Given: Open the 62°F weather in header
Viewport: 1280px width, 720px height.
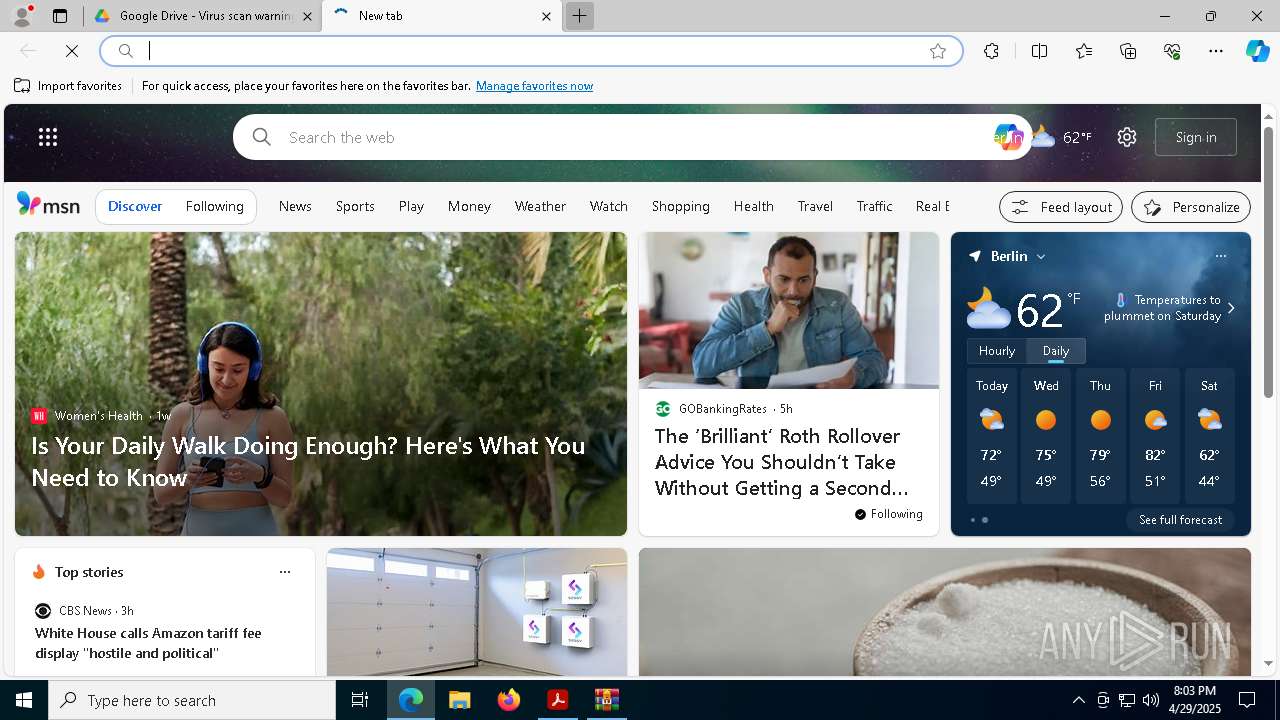Looking at the screenshot, I should pos(1063,137).
